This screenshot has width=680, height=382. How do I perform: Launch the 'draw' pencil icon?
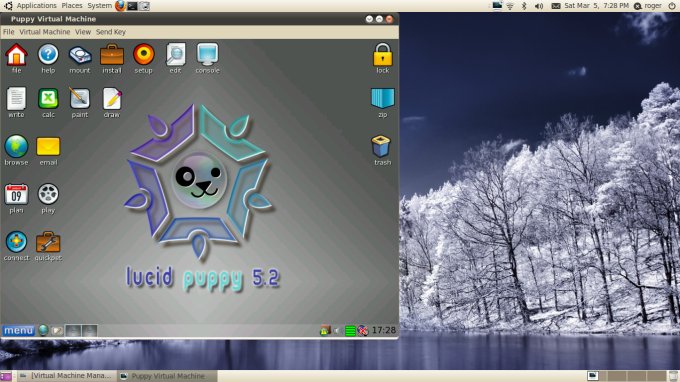112,99
